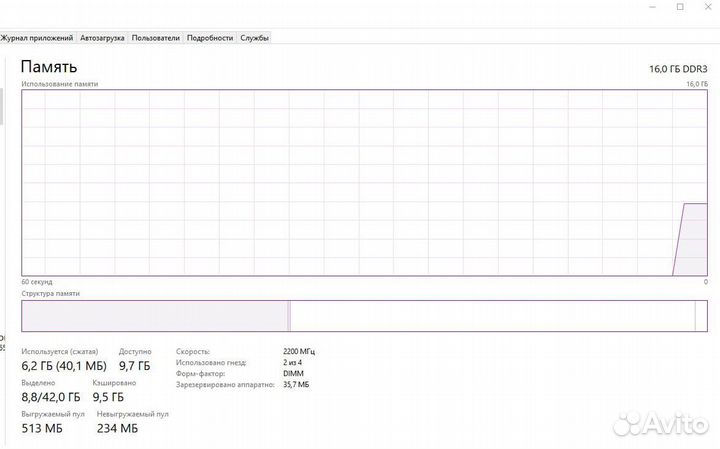The image size is (720, 449).
Task: Click the 2200 МГц speed value
Action: [x=299, y=352]
